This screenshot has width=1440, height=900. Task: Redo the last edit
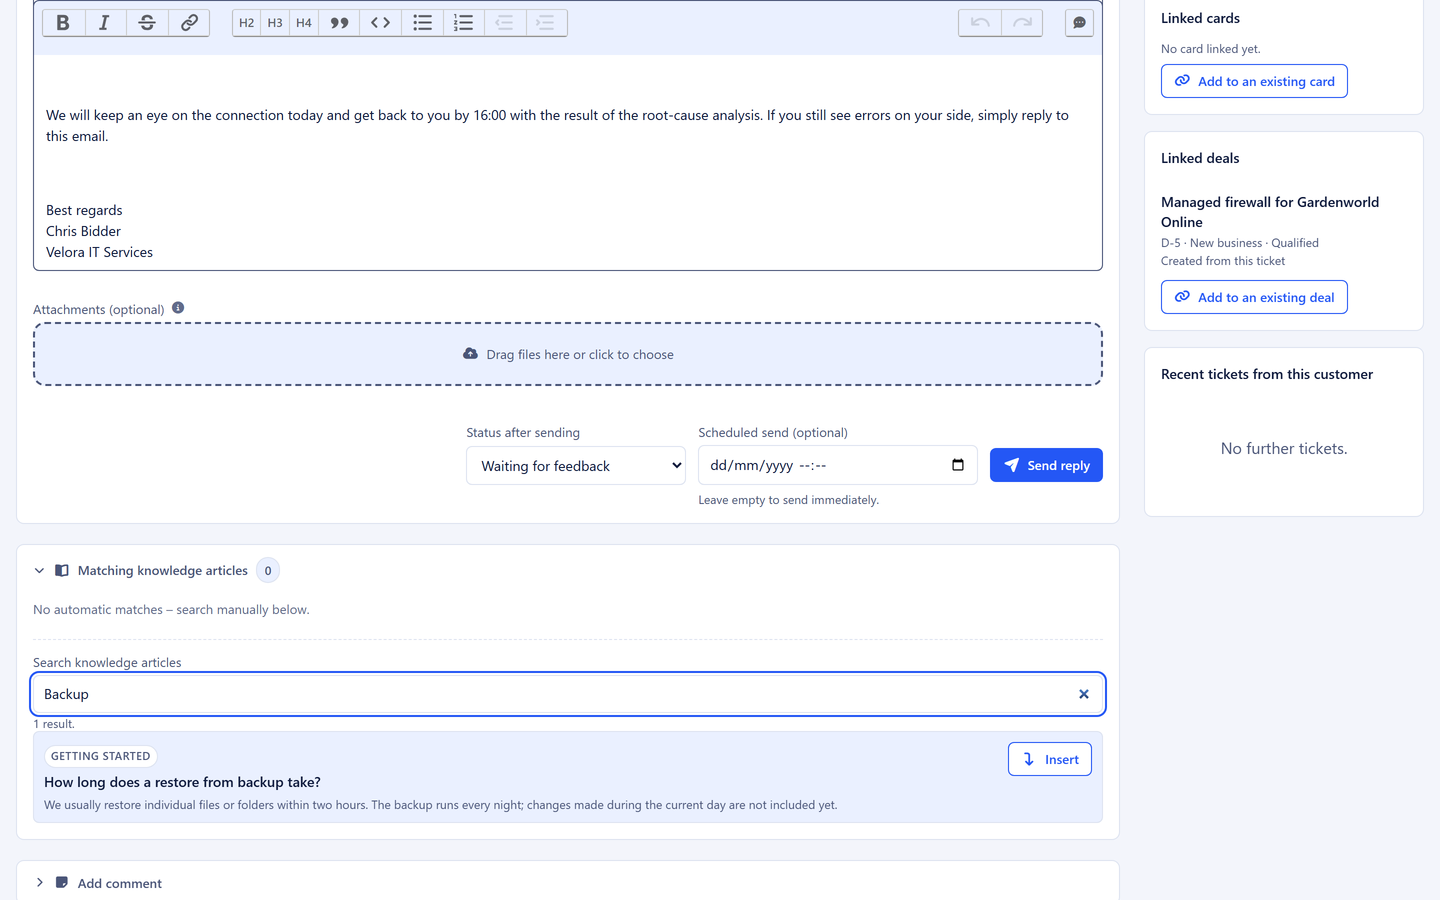tap(1022, 23)
